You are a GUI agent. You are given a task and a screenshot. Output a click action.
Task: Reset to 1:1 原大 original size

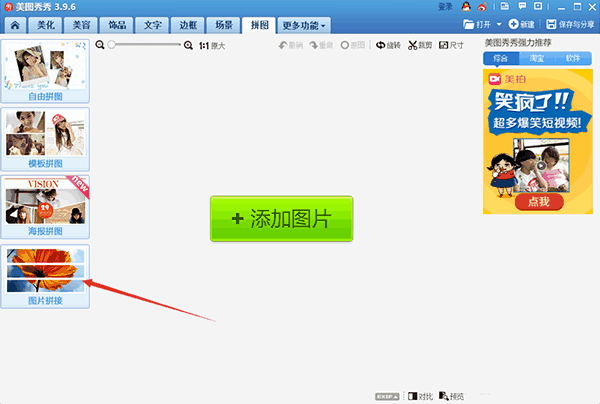(212, 46)
